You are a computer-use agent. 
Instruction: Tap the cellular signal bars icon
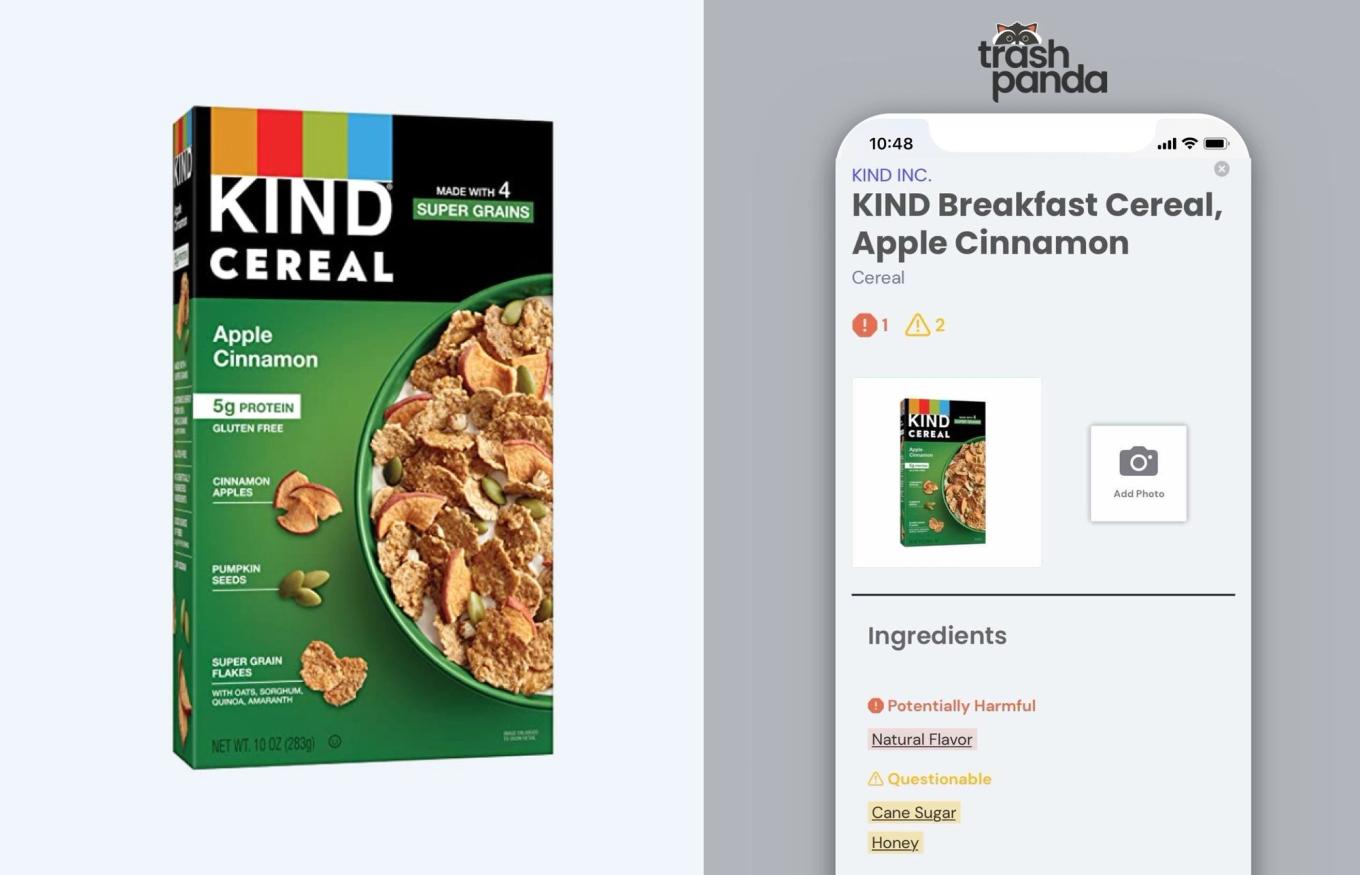[x=1166, y=144]
